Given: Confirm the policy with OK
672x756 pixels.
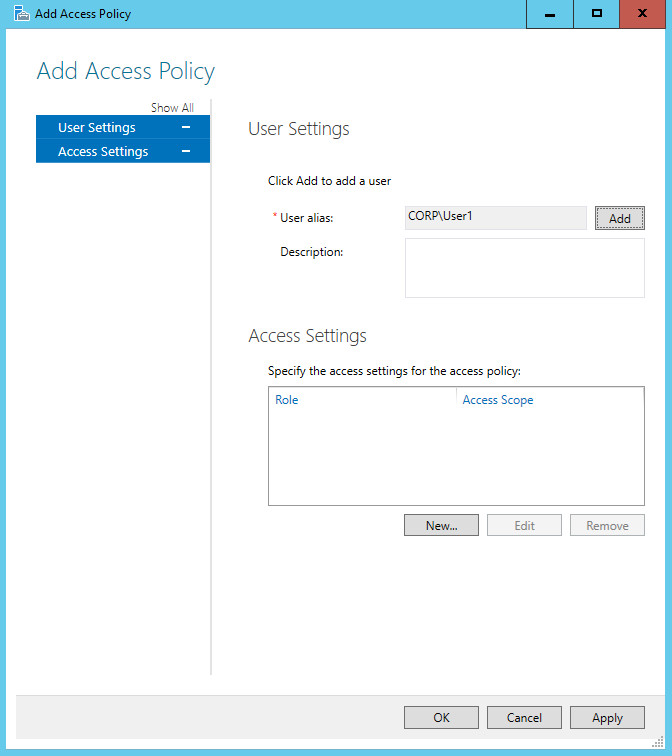Looking at the screenshot, I should [441, 717].
